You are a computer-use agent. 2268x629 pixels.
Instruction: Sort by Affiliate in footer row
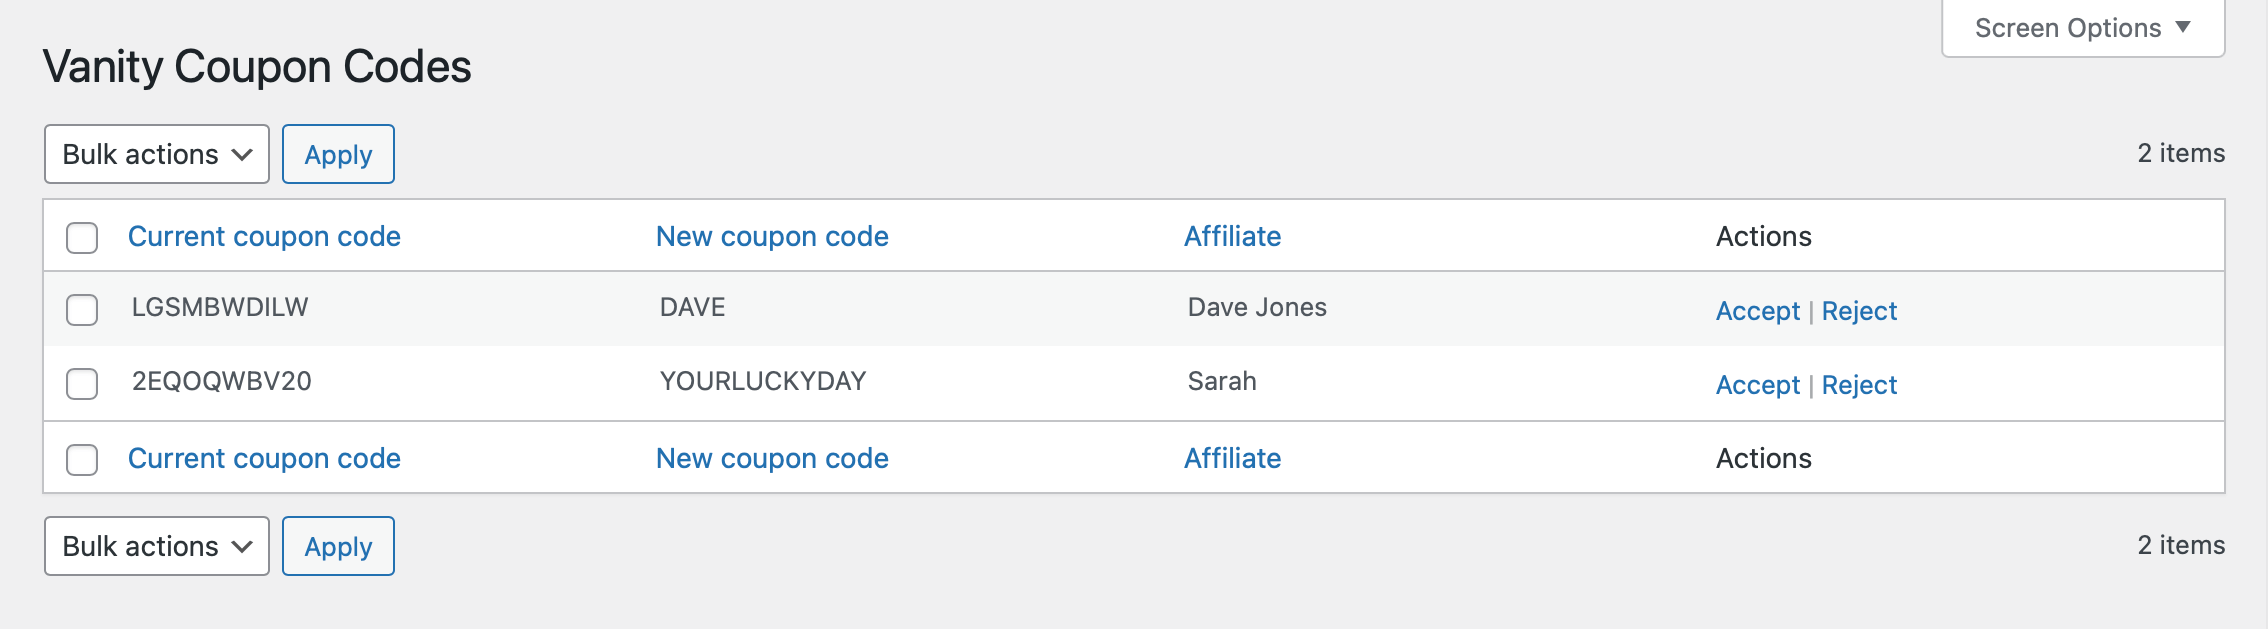coord(1232,458)
